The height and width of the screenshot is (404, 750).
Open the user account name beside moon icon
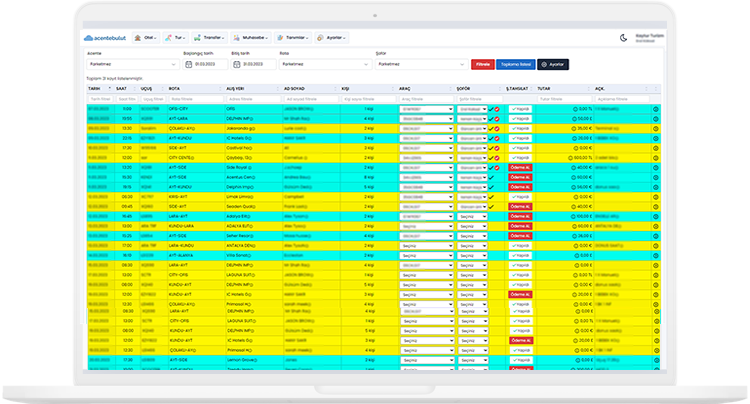click(x=649, y=38)
